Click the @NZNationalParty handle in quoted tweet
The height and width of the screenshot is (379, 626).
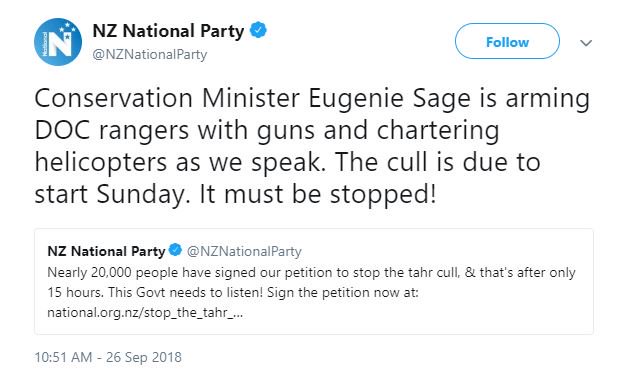pos(244,251)
